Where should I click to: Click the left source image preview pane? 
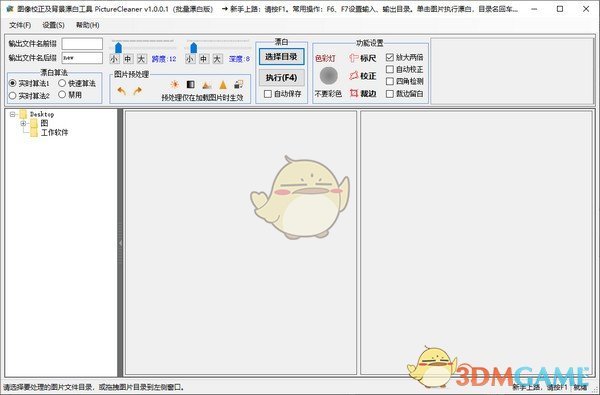point(241,243)
